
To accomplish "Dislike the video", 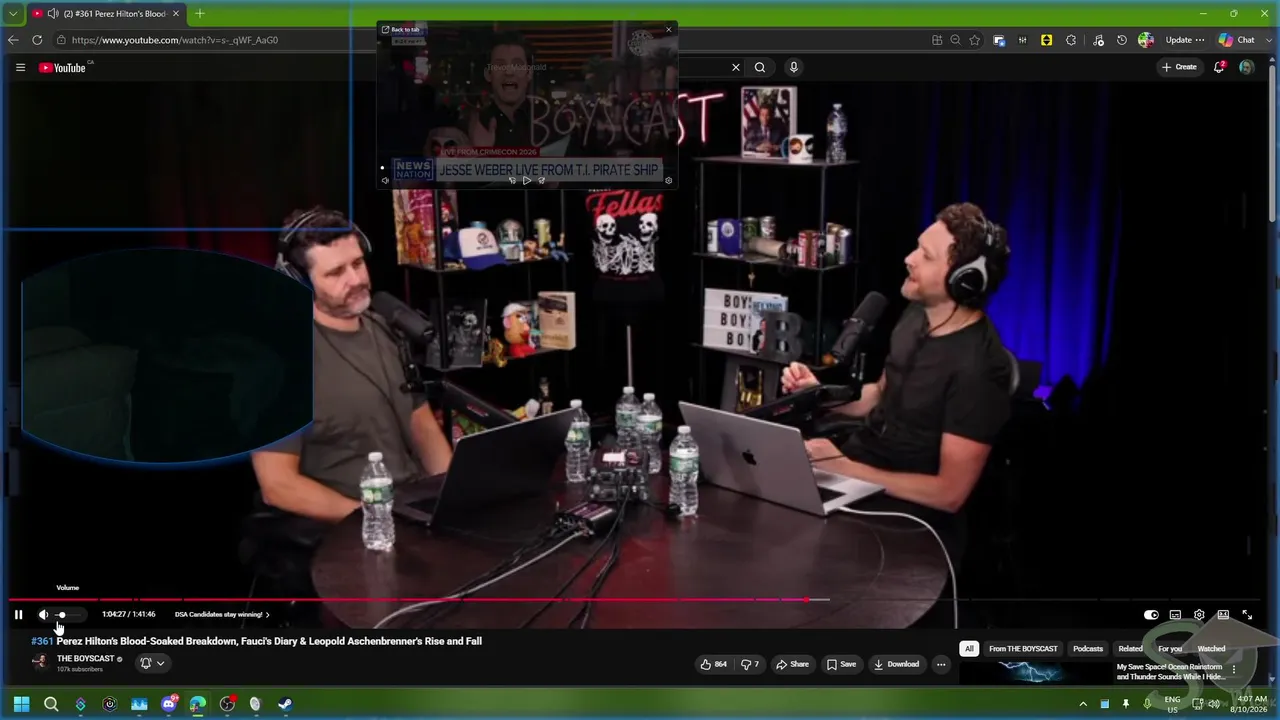I will [x=750, y=664].
